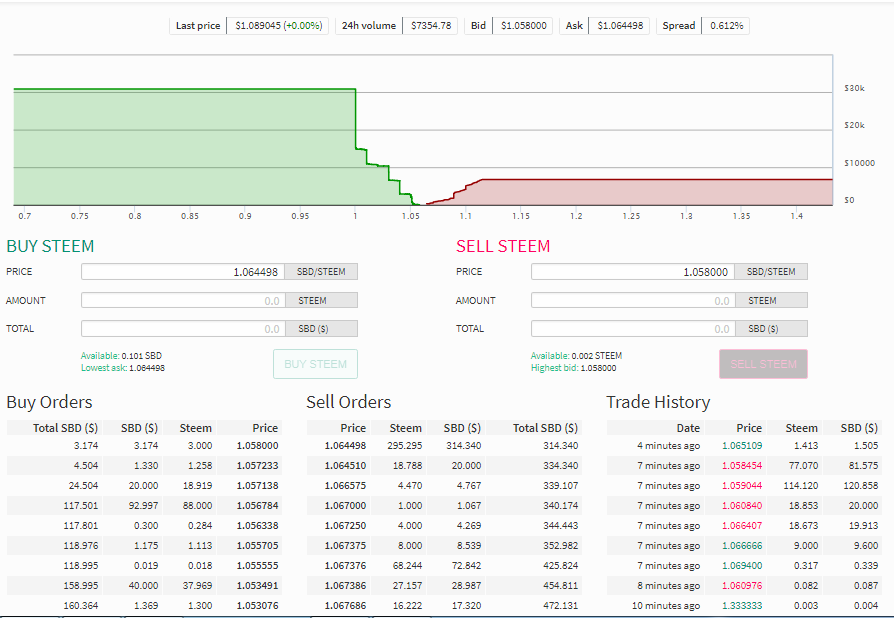Select sell order row priced 1.067686
894x618 pixels.
click(444, 605)
